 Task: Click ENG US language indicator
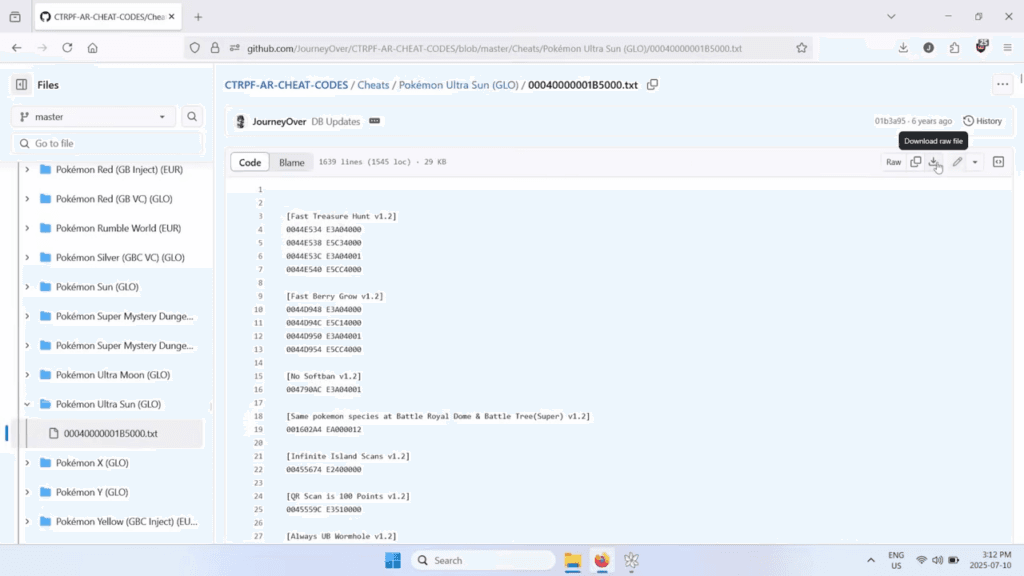point(896,560)
